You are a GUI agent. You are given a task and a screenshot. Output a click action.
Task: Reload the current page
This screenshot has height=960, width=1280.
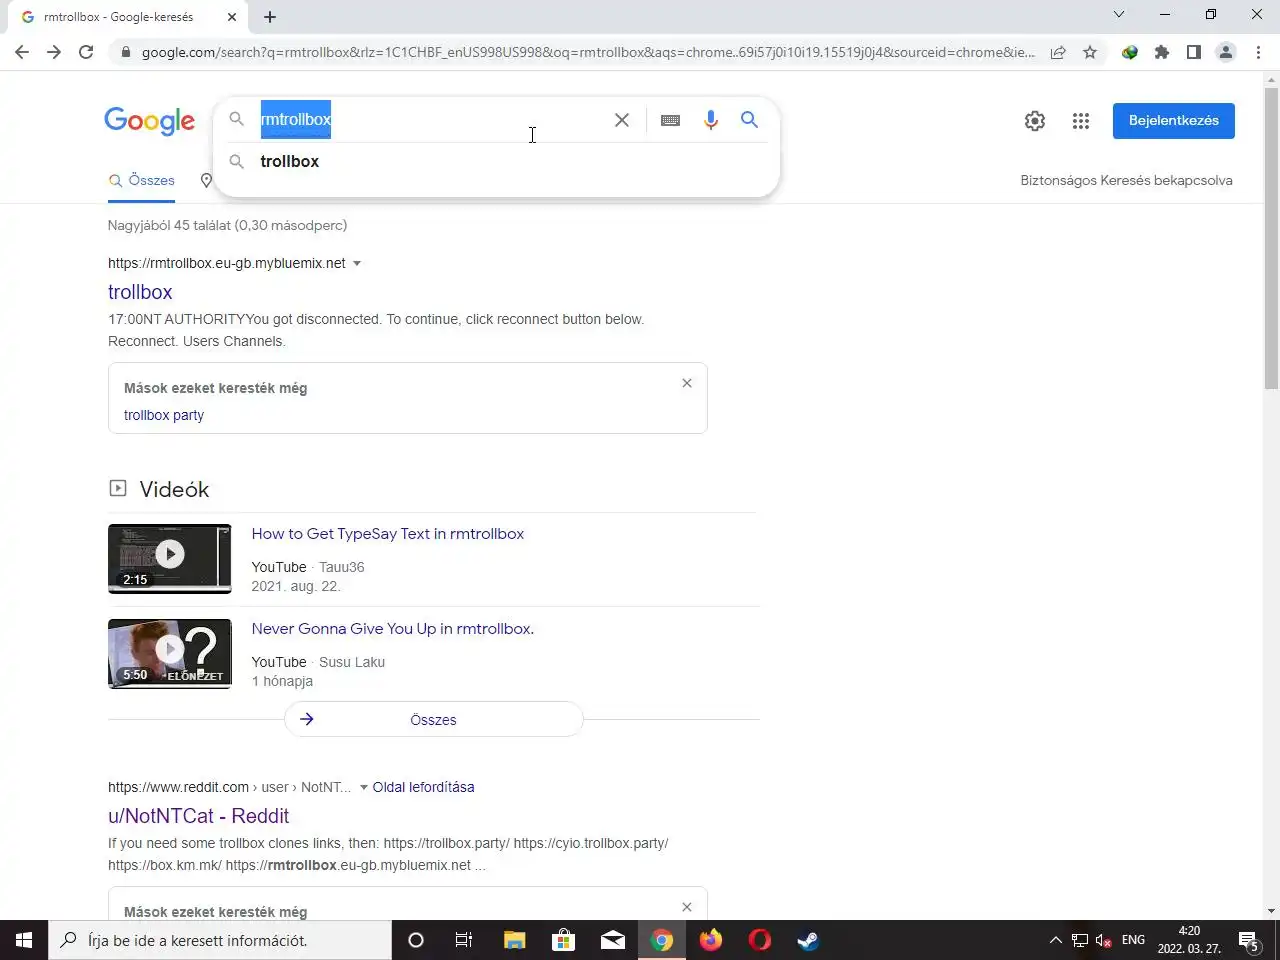pyautogui.click(x=86, y=52)
